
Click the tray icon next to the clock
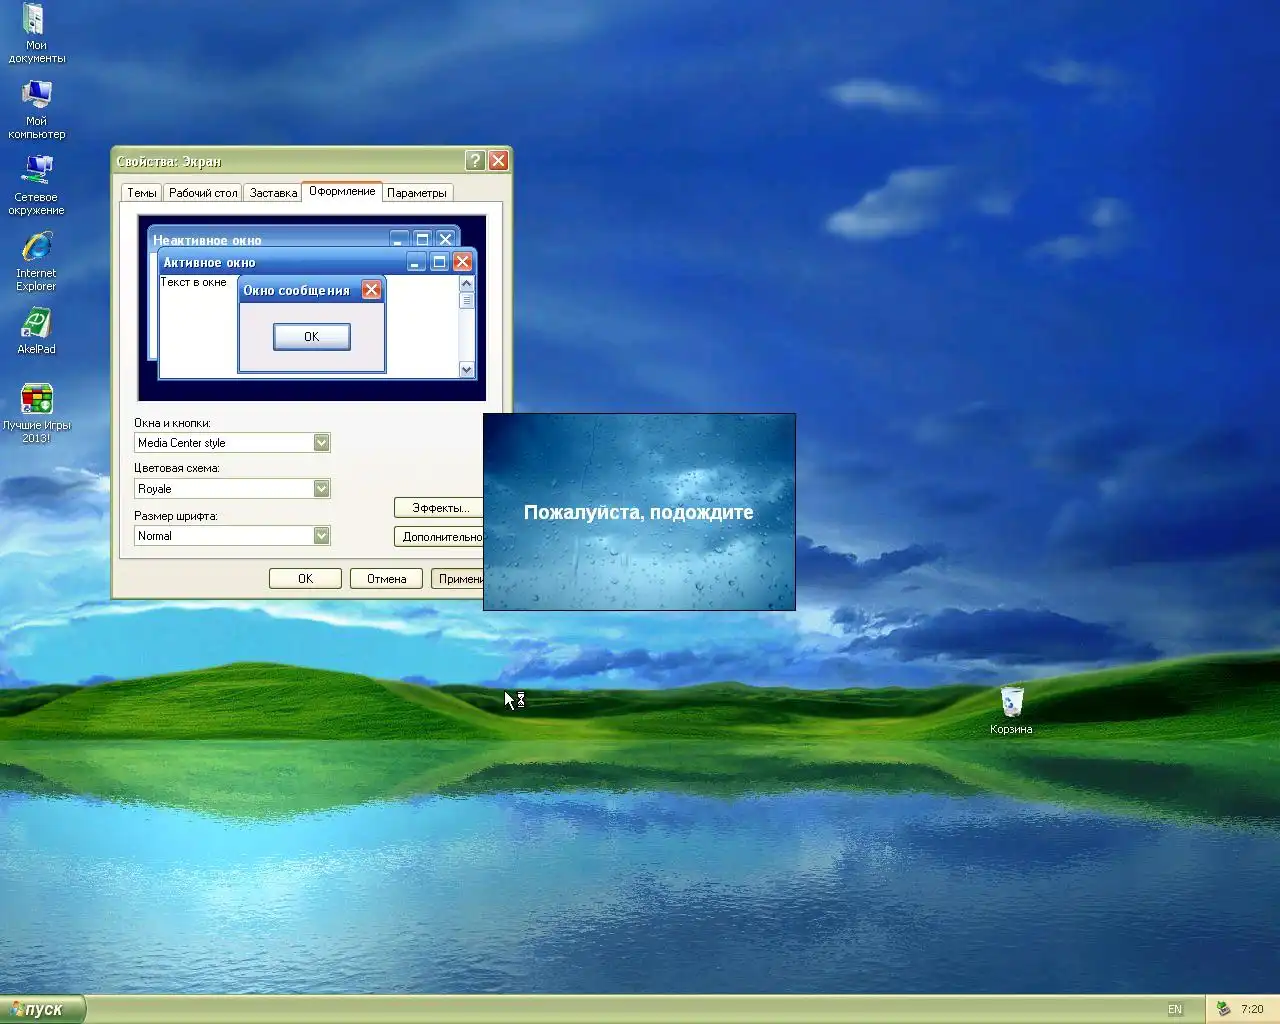tap(1223, 1009)
